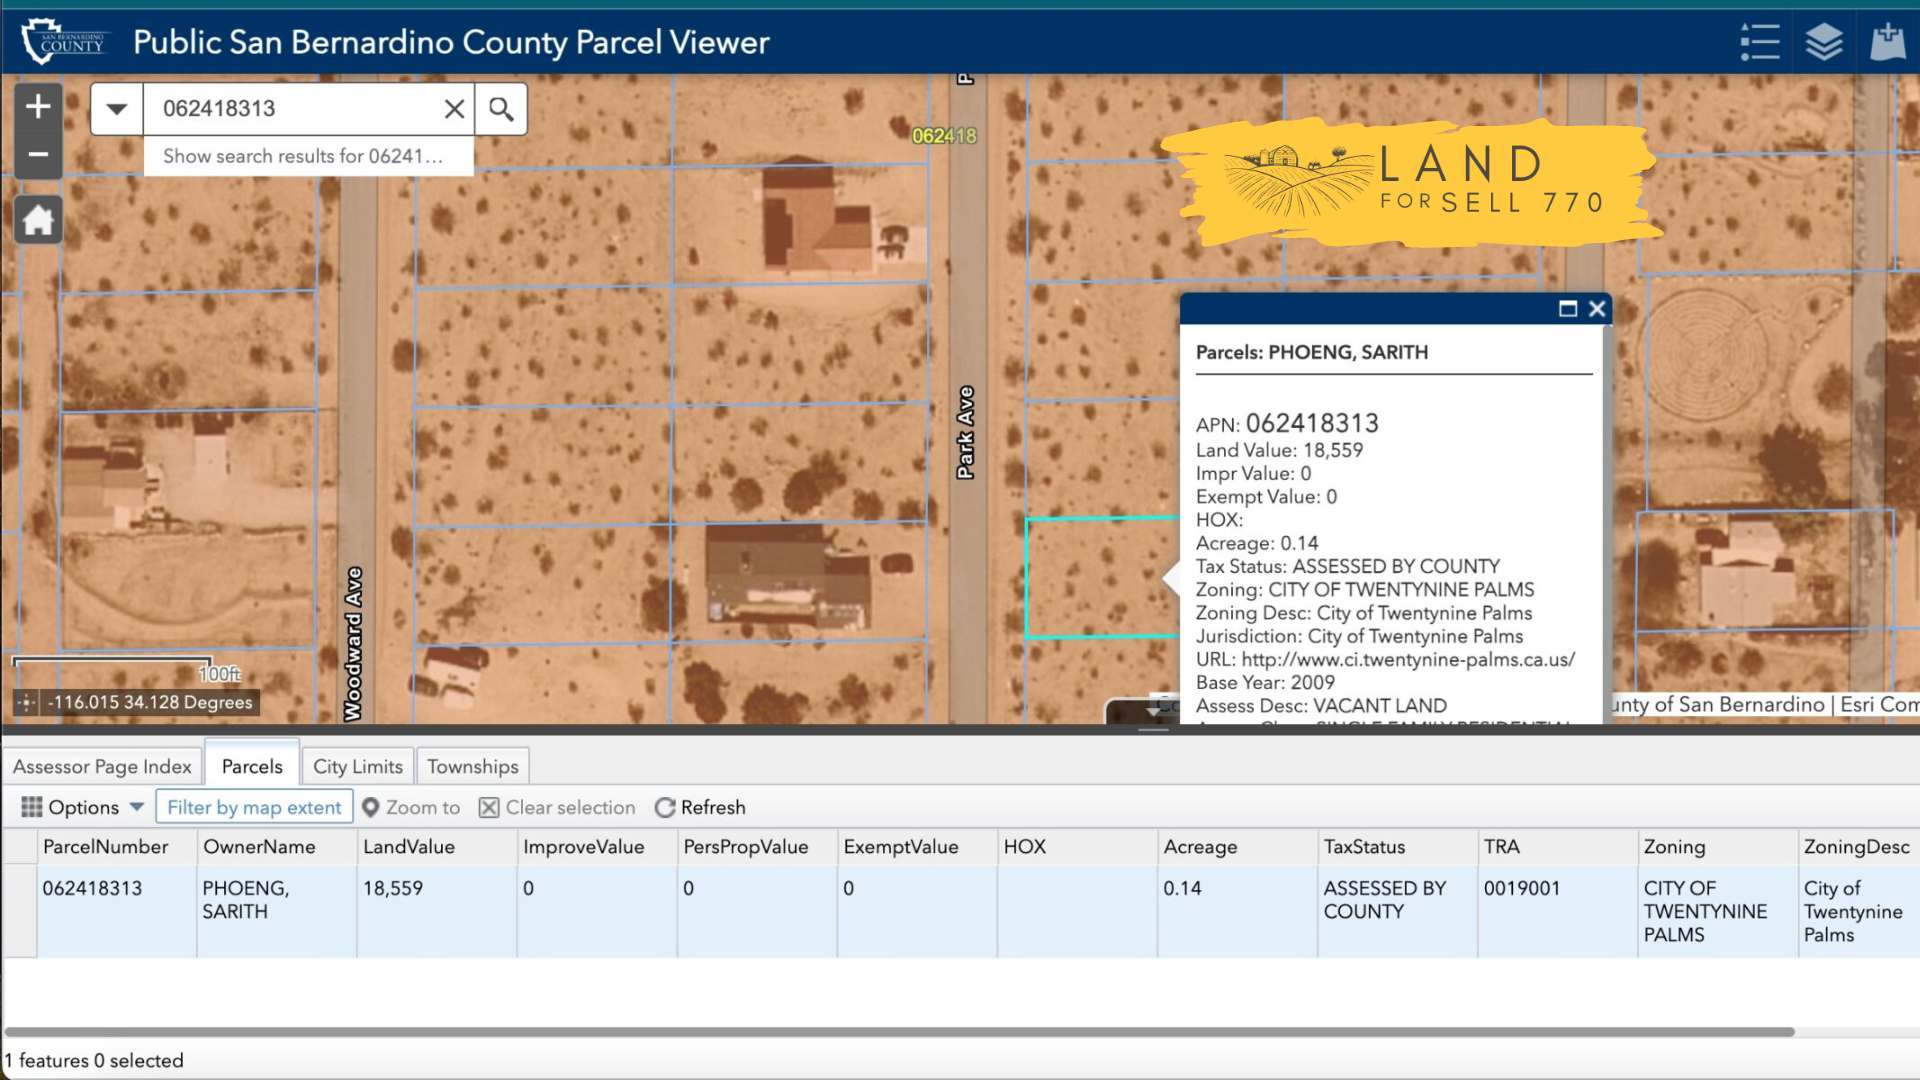Select Zoom to from the table toolbar

click(x=411, y=807)
